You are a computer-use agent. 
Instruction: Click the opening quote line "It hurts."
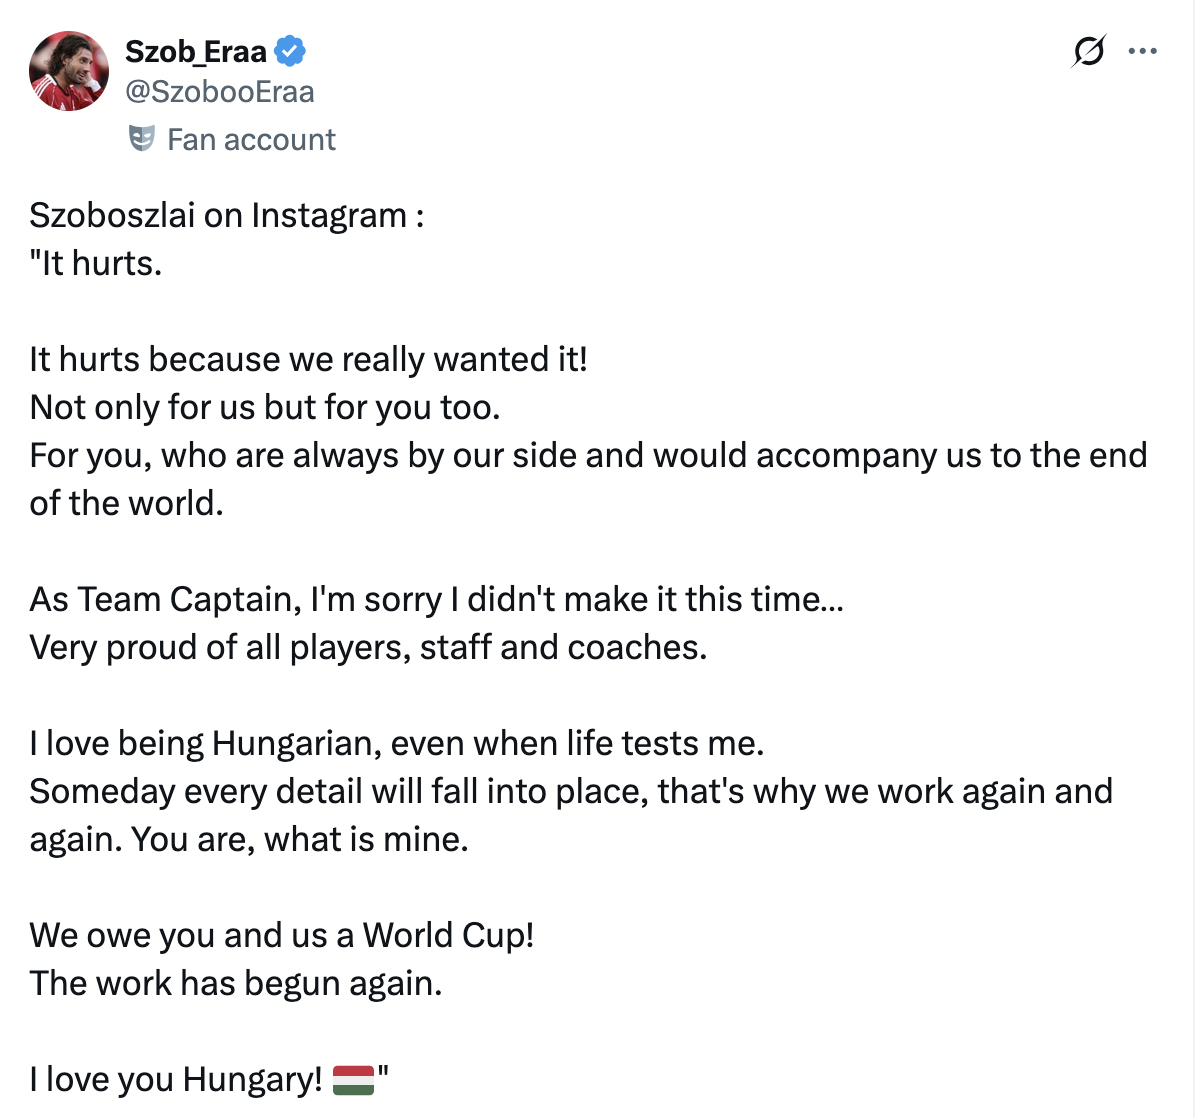[x=96, y=263]
